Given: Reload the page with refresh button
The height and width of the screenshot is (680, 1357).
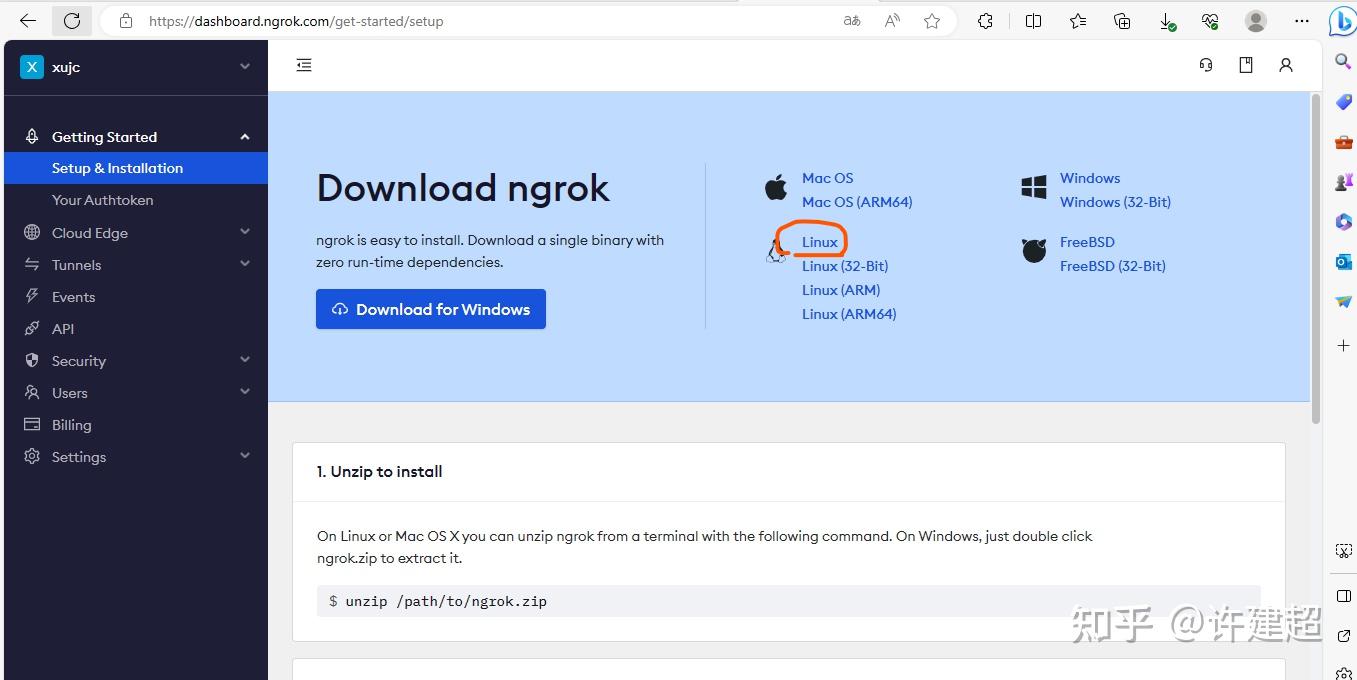Looking at the screenshot, I should point(72,20).
